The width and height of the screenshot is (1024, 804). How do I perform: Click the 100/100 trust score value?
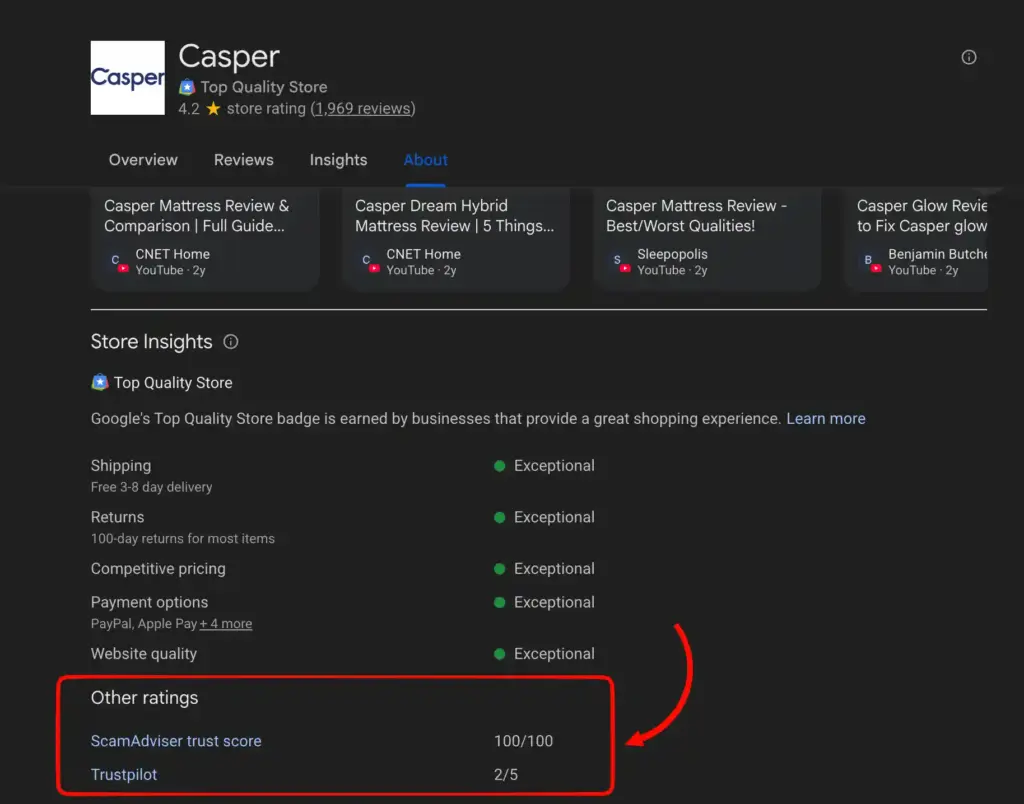[523, 741]
